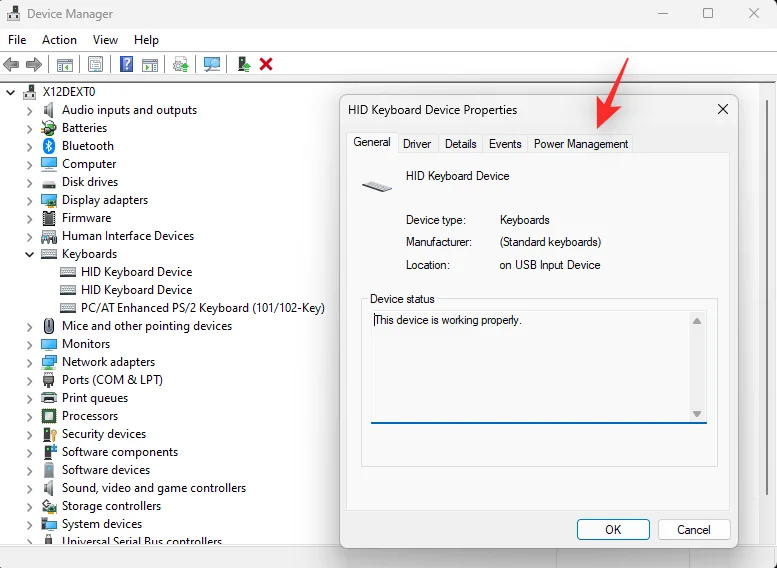
Task: Click the Firmware chip icon
Action: [49, 218]
